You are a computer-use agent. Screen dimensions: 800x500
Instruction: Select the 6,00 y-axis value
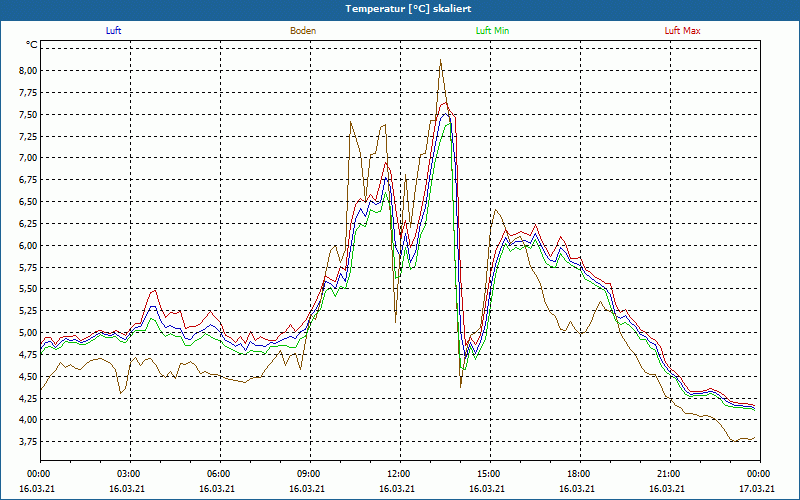(x=29, y=245)
